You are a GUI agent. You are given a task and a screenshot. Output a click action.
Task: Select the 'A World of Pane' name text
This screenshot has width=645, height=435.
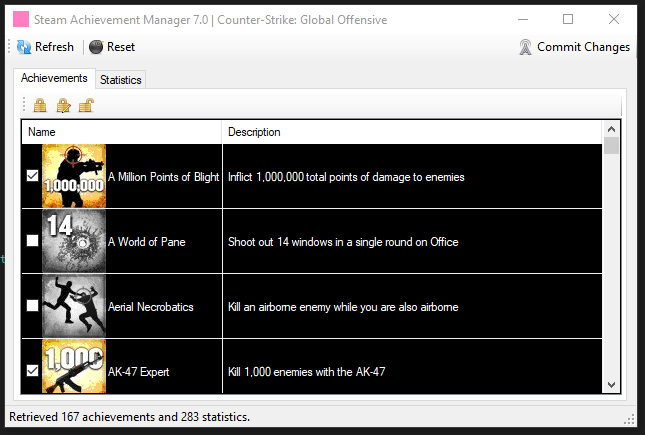tap(146, 242)
